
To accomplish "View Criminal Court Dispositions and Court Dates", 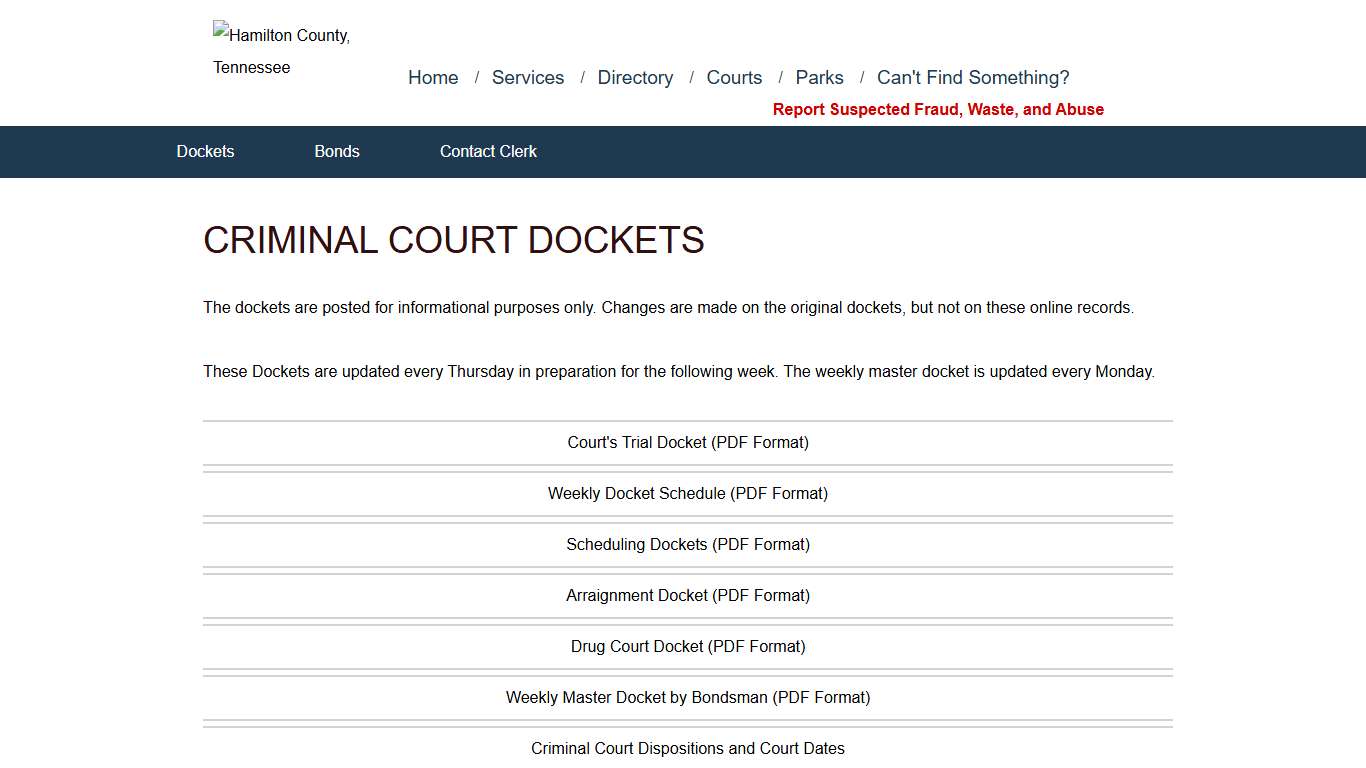I will point(688,748).
